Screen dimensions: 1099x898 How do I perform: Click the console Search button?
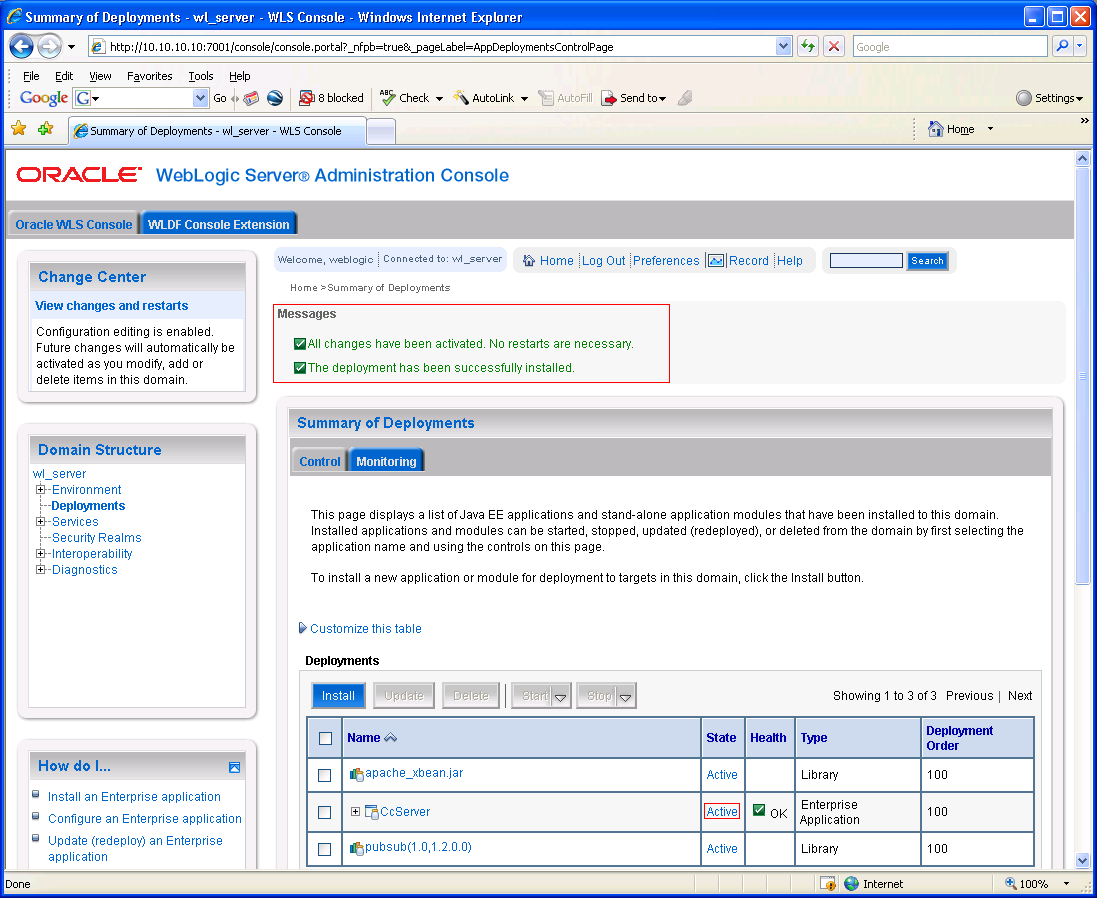[927, 261]
